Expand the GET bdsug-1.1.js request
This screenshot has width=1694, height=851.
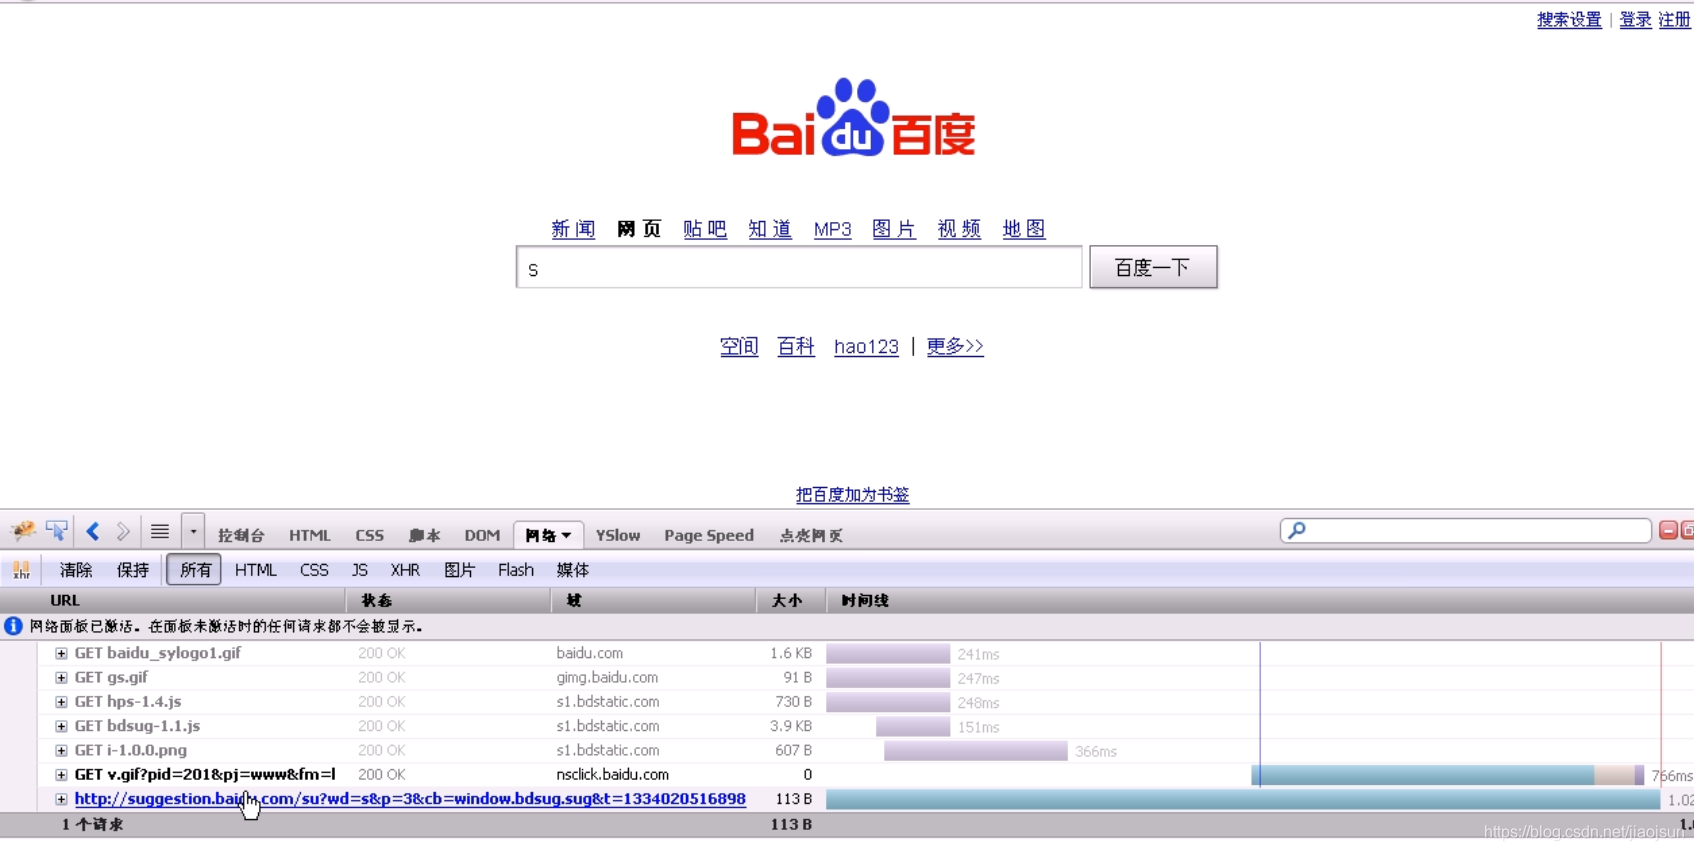(x=61, y=726)
